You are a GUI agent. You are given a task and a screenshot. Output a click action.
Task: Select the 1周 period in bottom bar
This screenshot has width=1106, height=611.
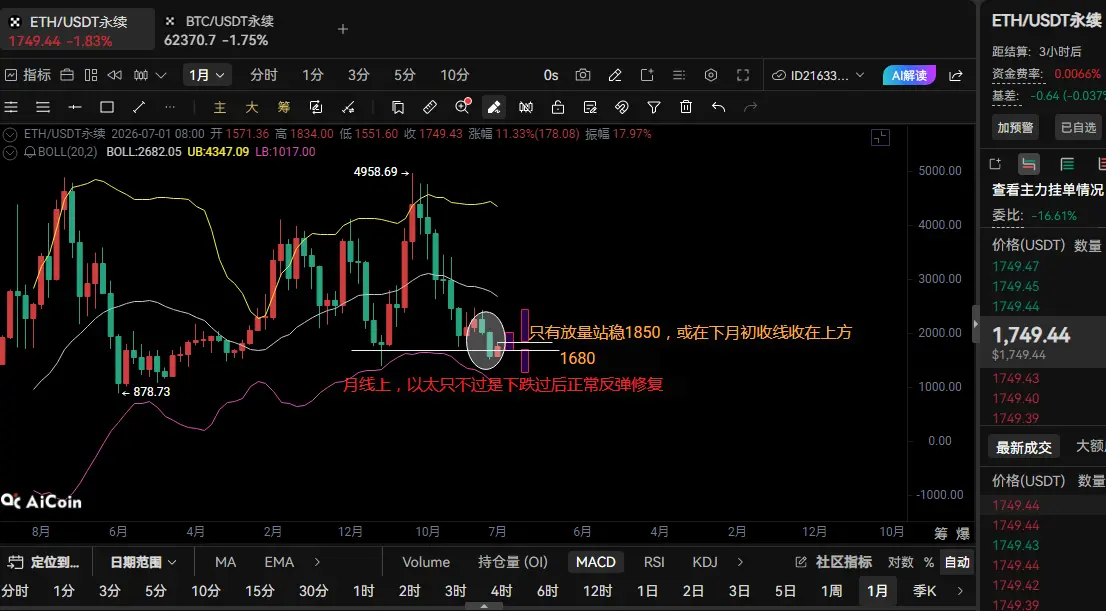[832, 591]
